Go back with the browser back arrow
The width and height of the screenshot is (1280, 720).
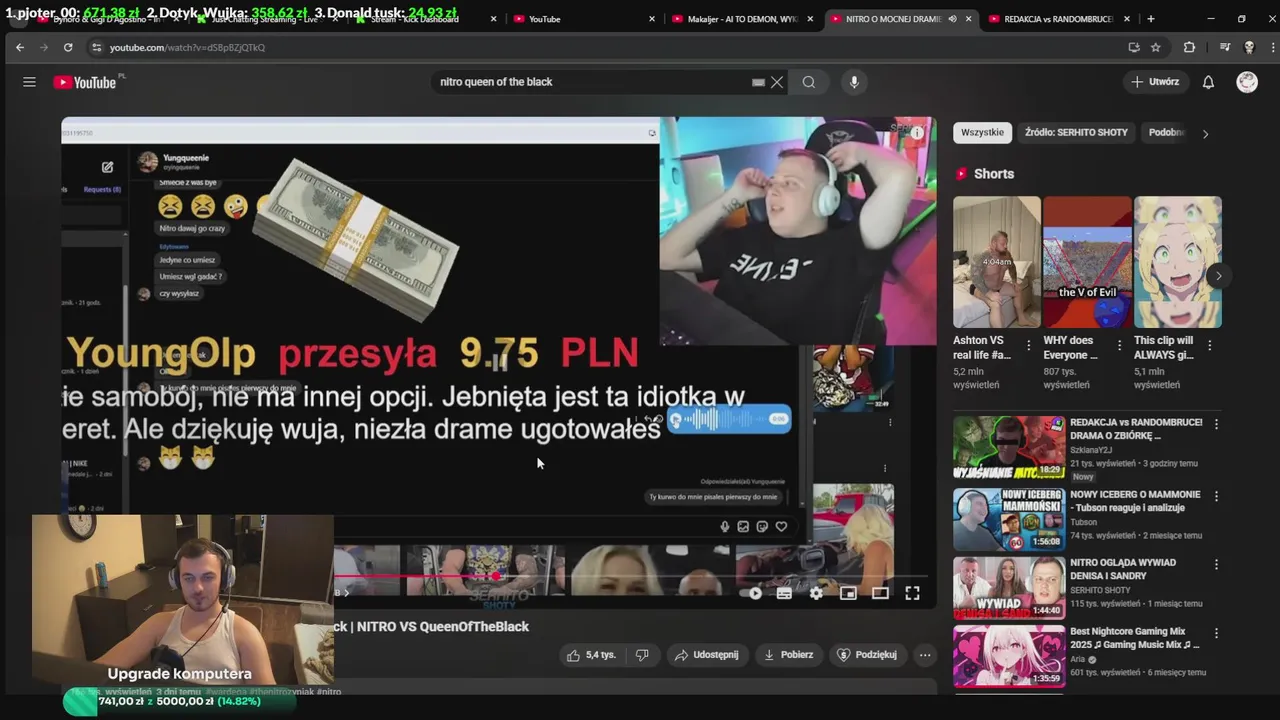(x=20, y=47)
